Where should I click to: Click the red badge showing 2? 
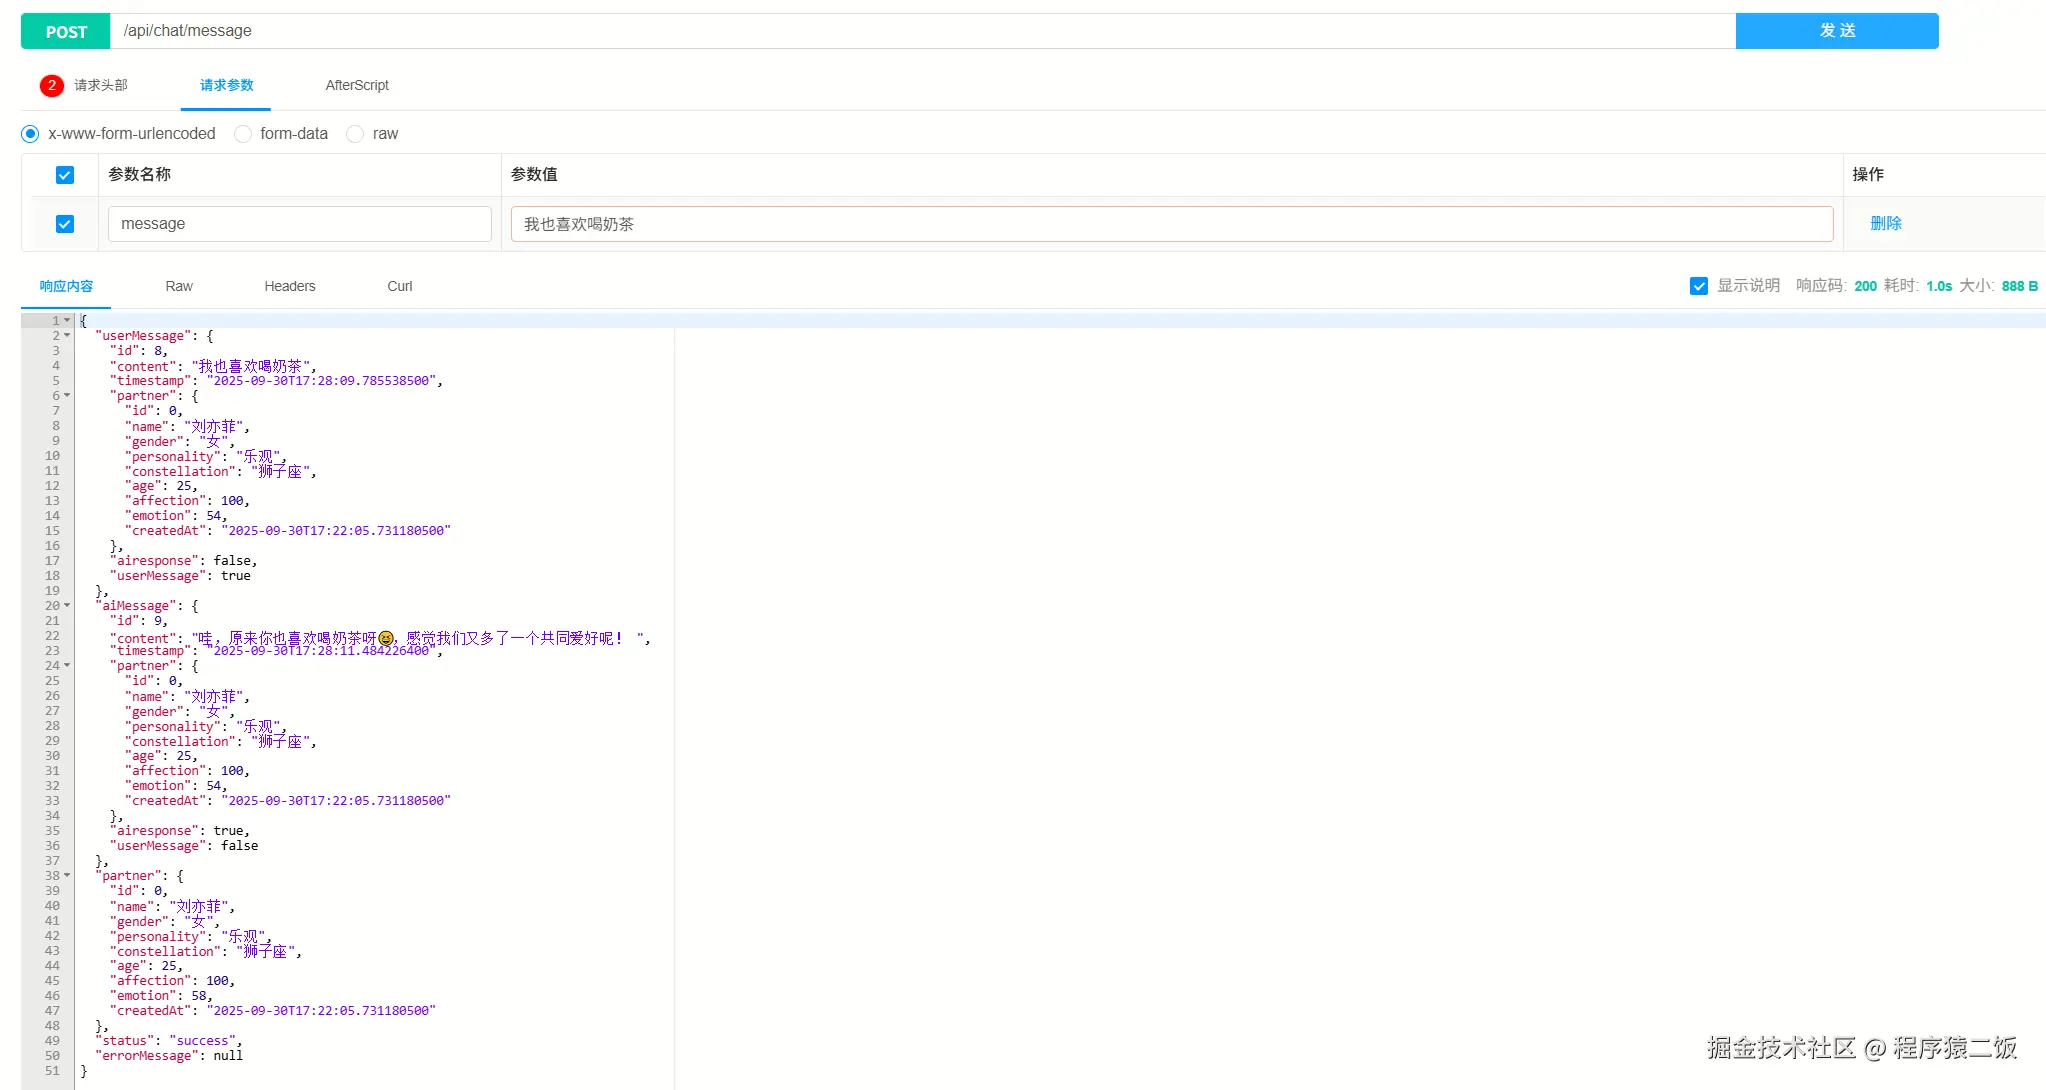(52, 85)
